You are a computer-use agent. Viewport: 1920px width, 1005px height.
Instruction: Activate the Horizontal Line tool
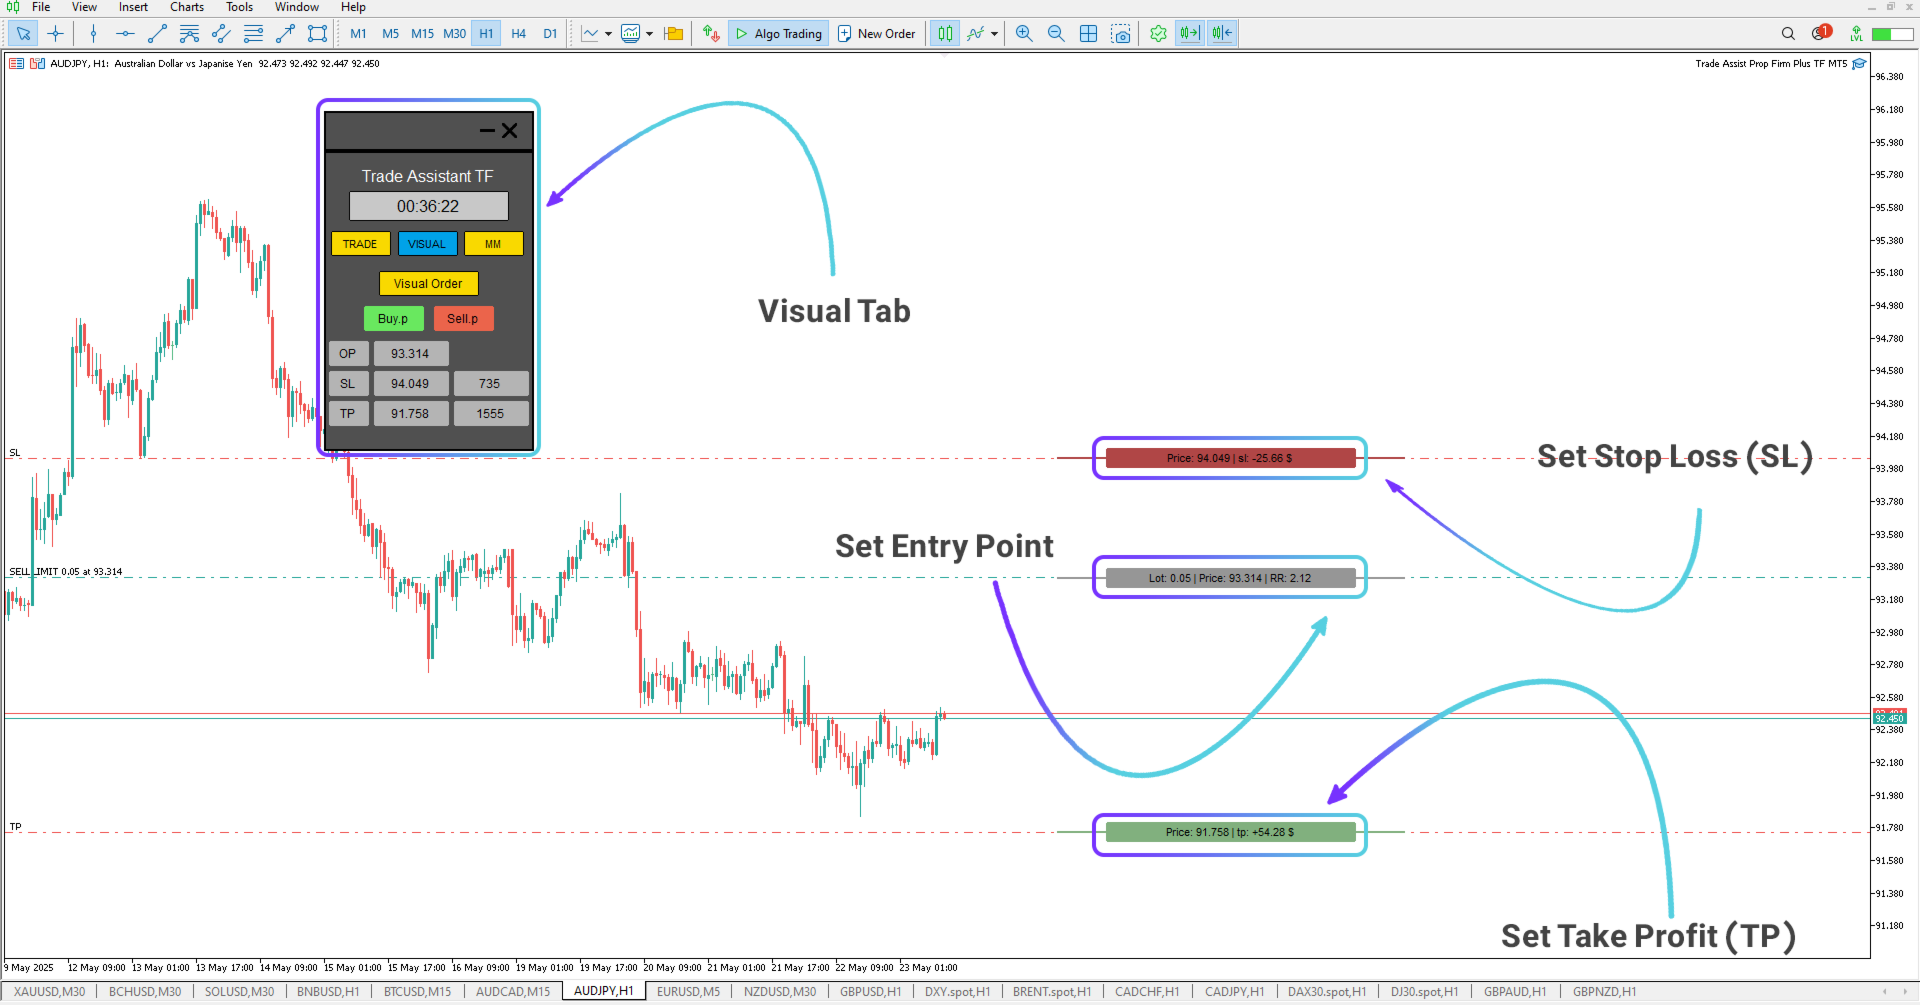[124, 33]
